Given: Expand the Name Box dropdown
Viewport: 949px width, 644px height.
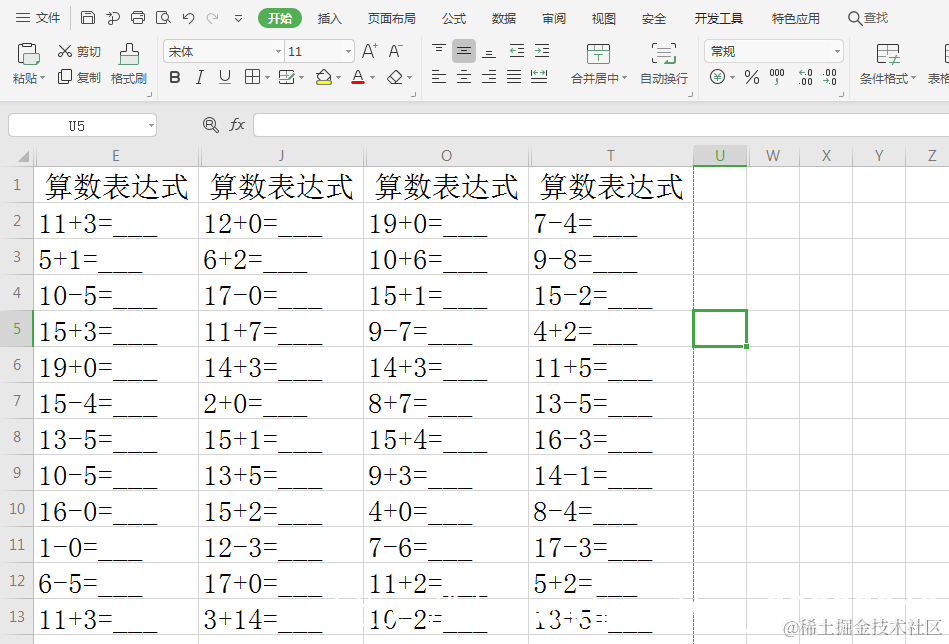Looking at the screenshot, I should (151, 126).
